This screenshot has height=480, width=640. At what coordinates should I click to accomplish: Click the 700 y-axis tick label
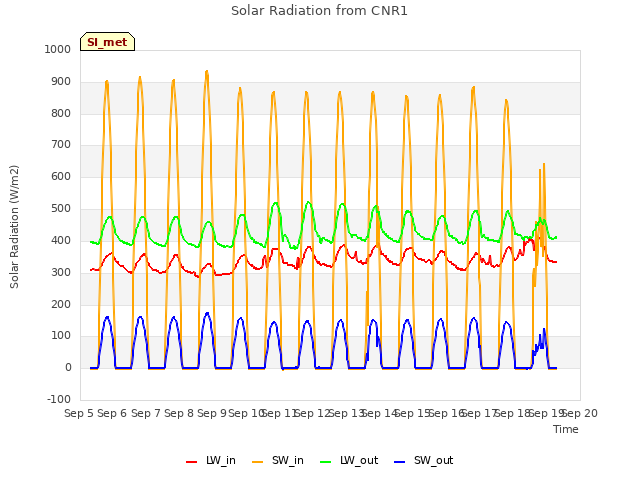click(x=61, y=144)
